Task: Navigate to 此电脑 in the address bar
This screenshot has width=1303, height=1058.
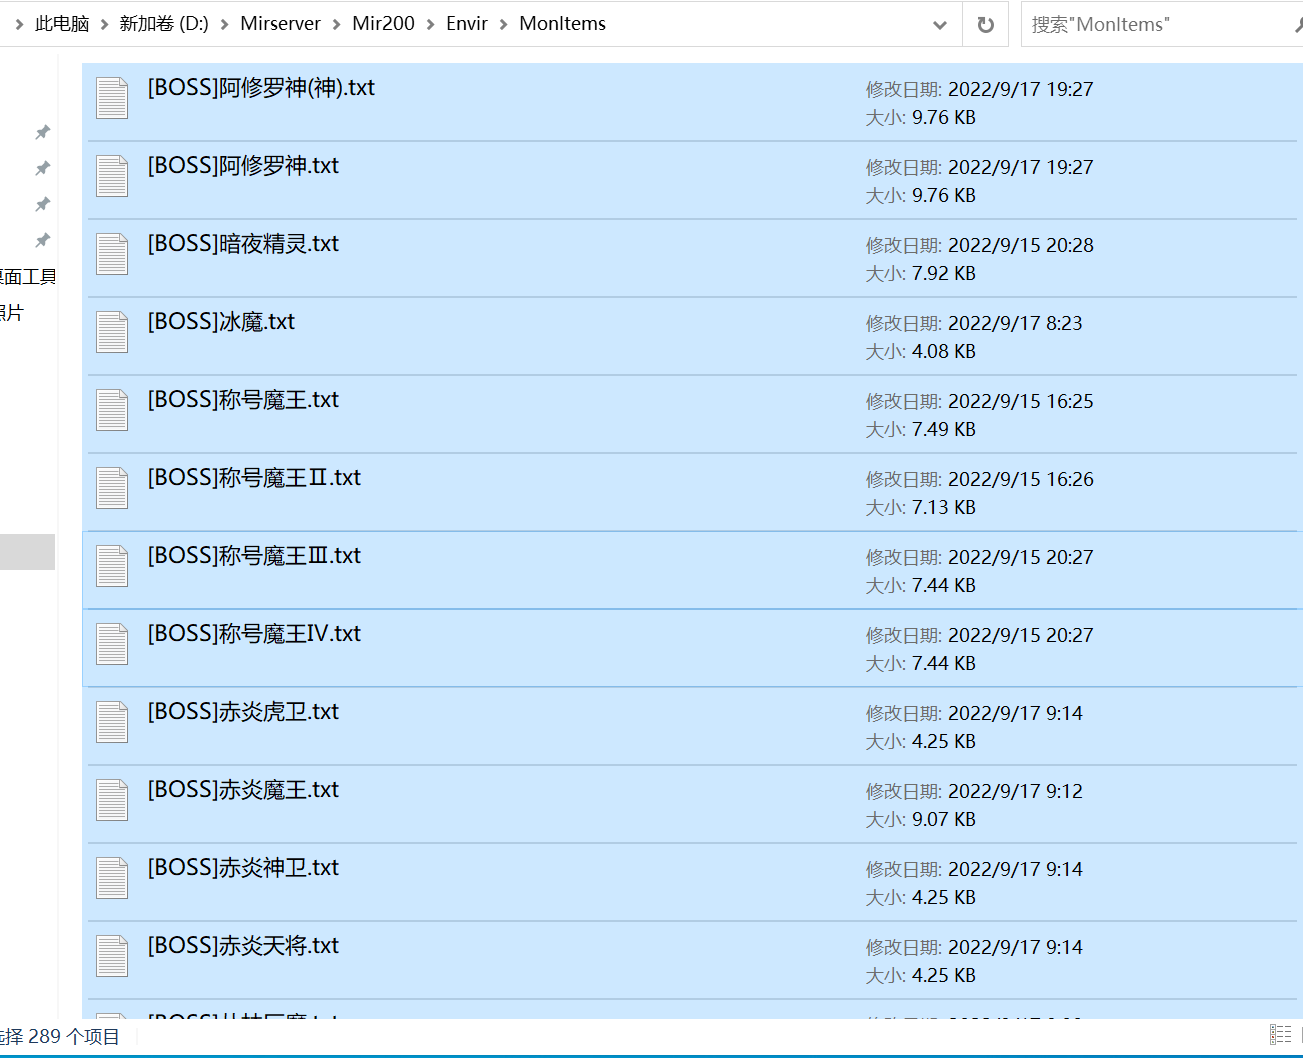Action: 62,24
